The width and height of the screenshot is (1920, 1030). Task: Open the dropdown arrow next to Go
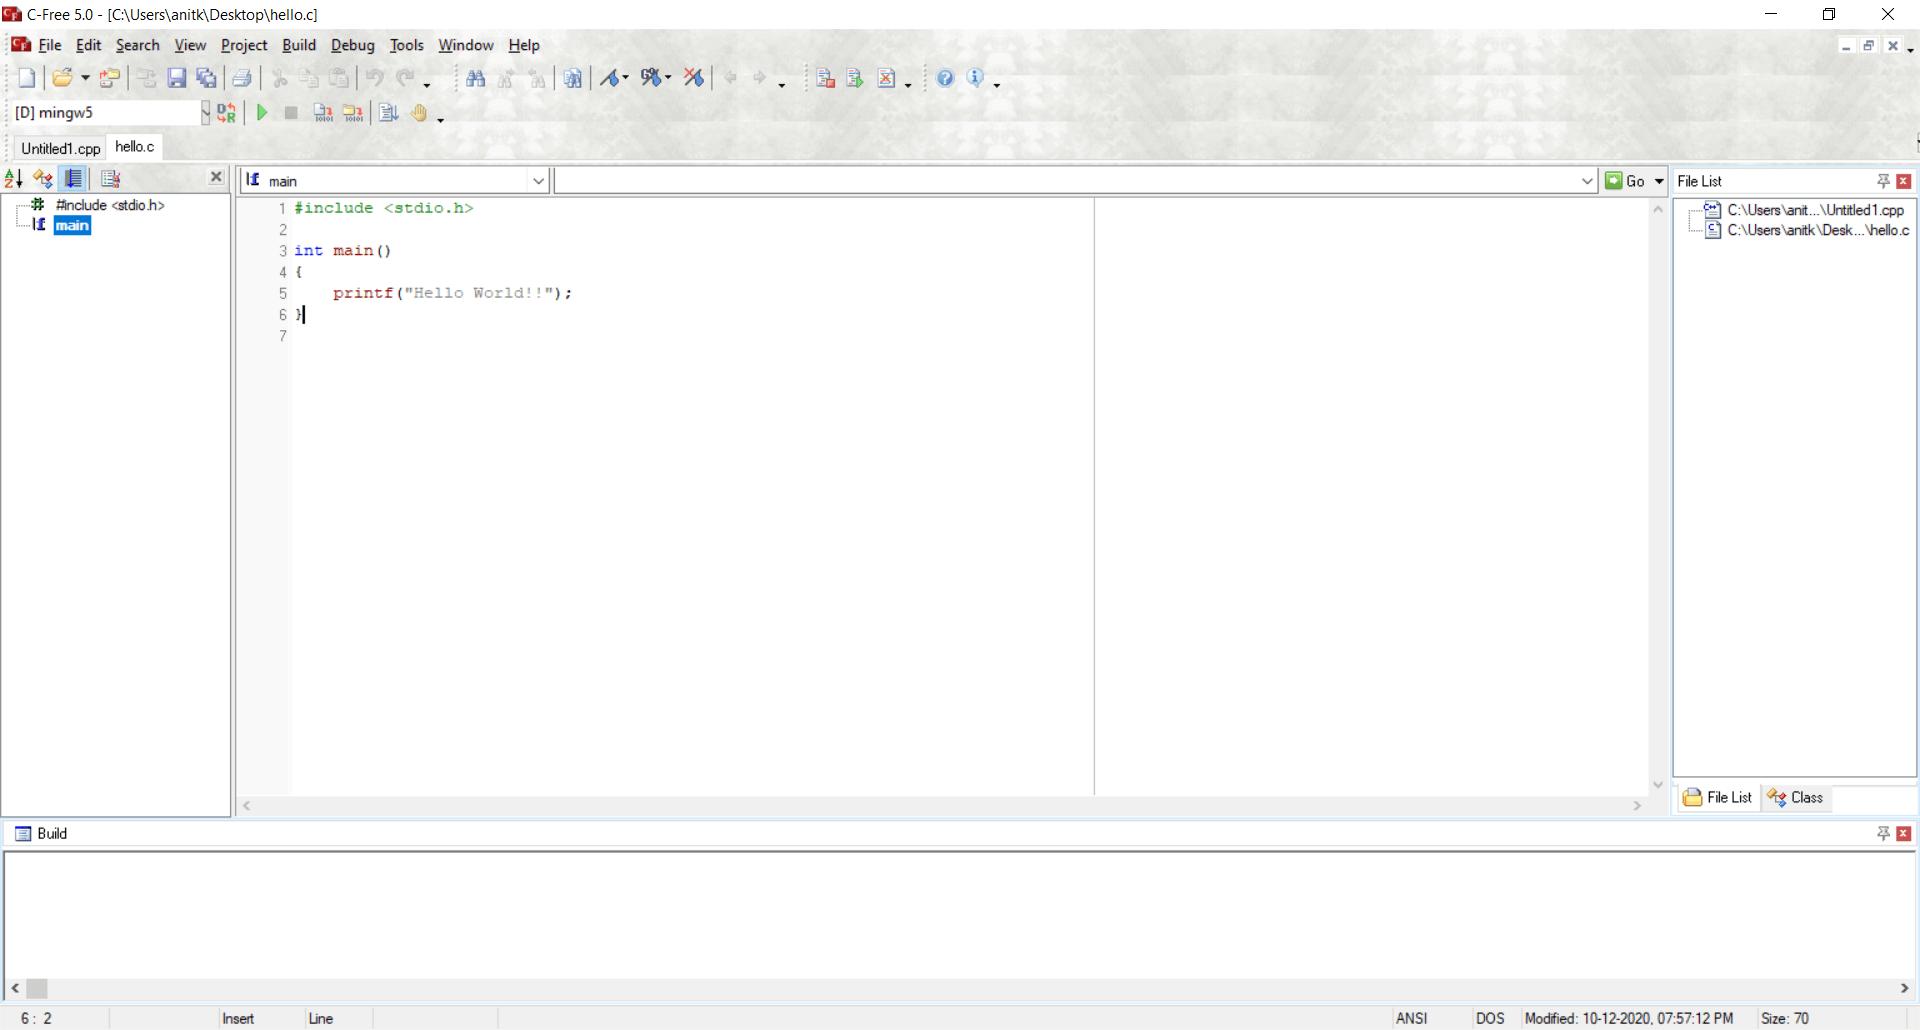coord(1659,181)
